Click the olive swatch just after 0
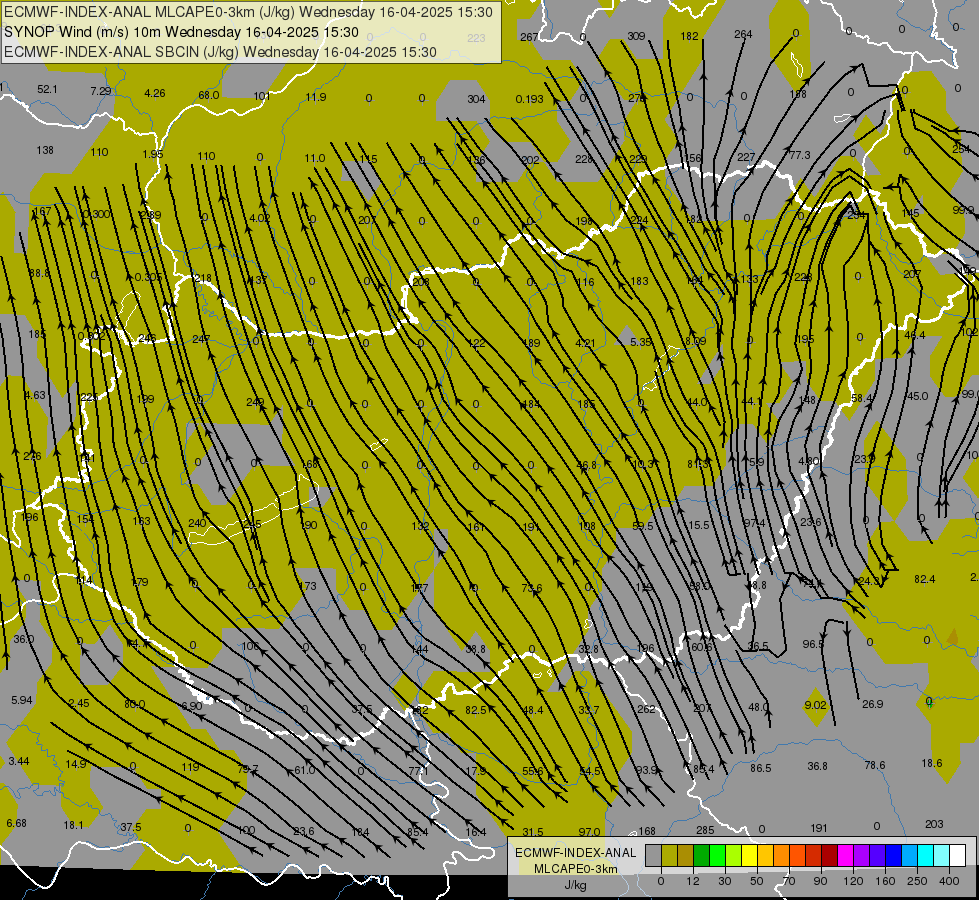The image size is (979, 900). pos(669,855)
